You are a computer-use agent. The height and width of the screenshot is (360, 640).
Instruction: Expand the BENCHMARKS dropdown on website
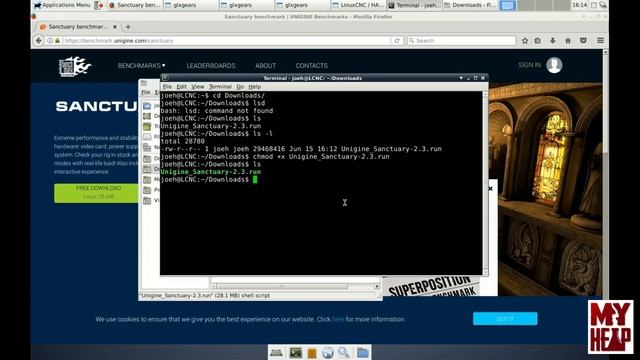[142, 66]
